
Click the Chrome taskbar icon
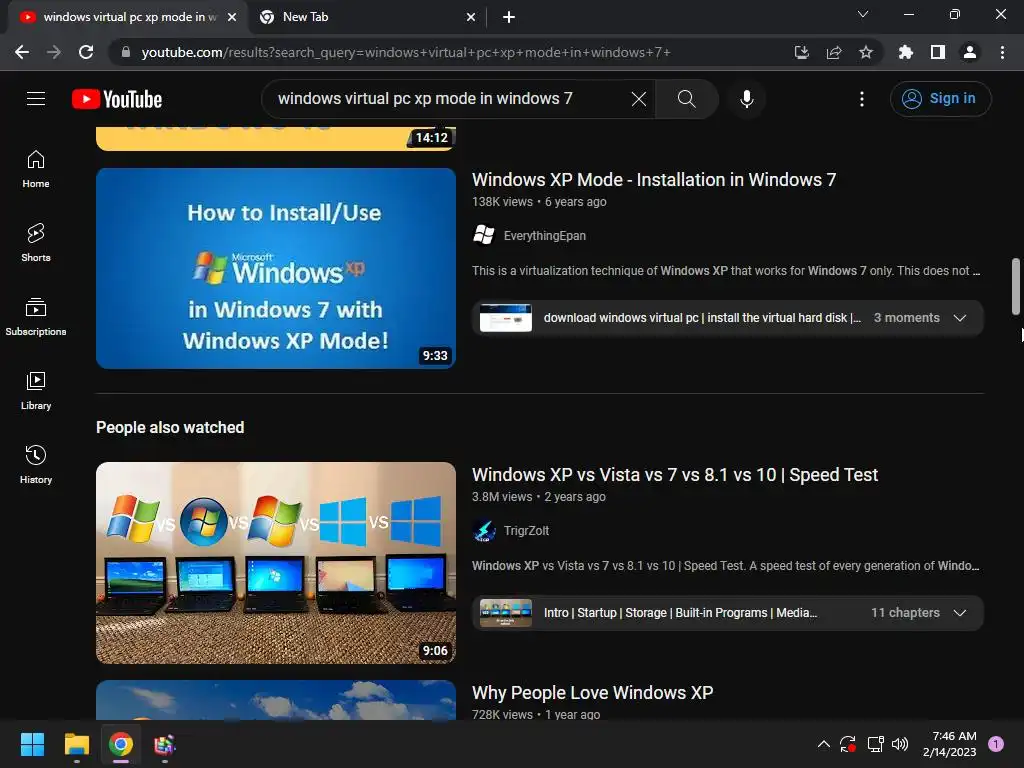point(121,744)
